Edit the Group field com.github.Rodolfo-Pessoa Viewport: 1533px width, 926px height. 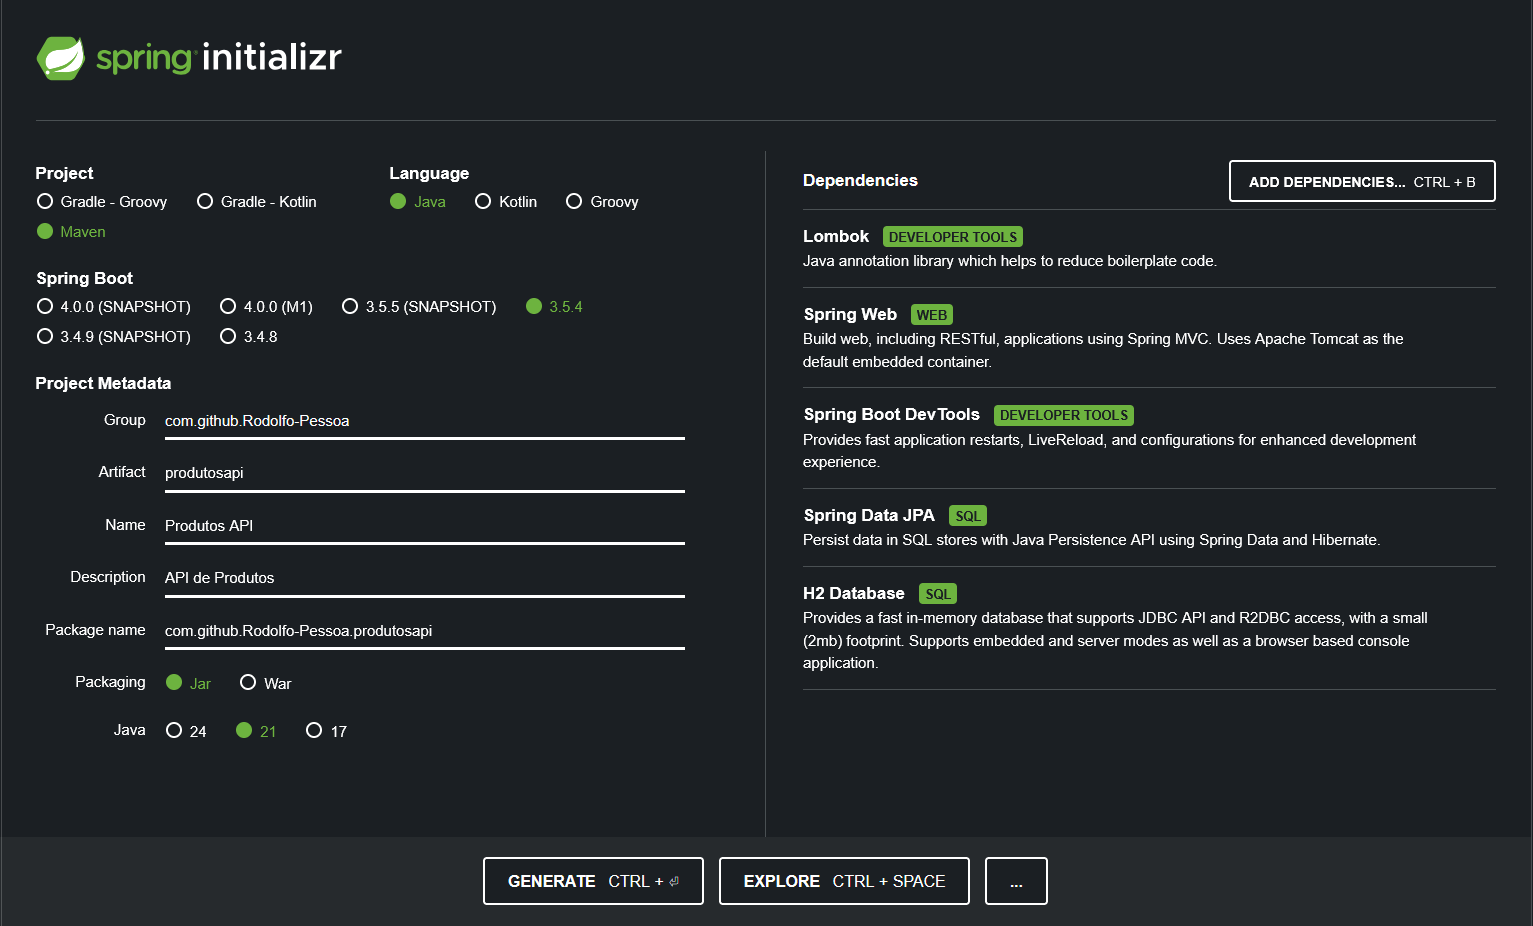tap(425, 421)
